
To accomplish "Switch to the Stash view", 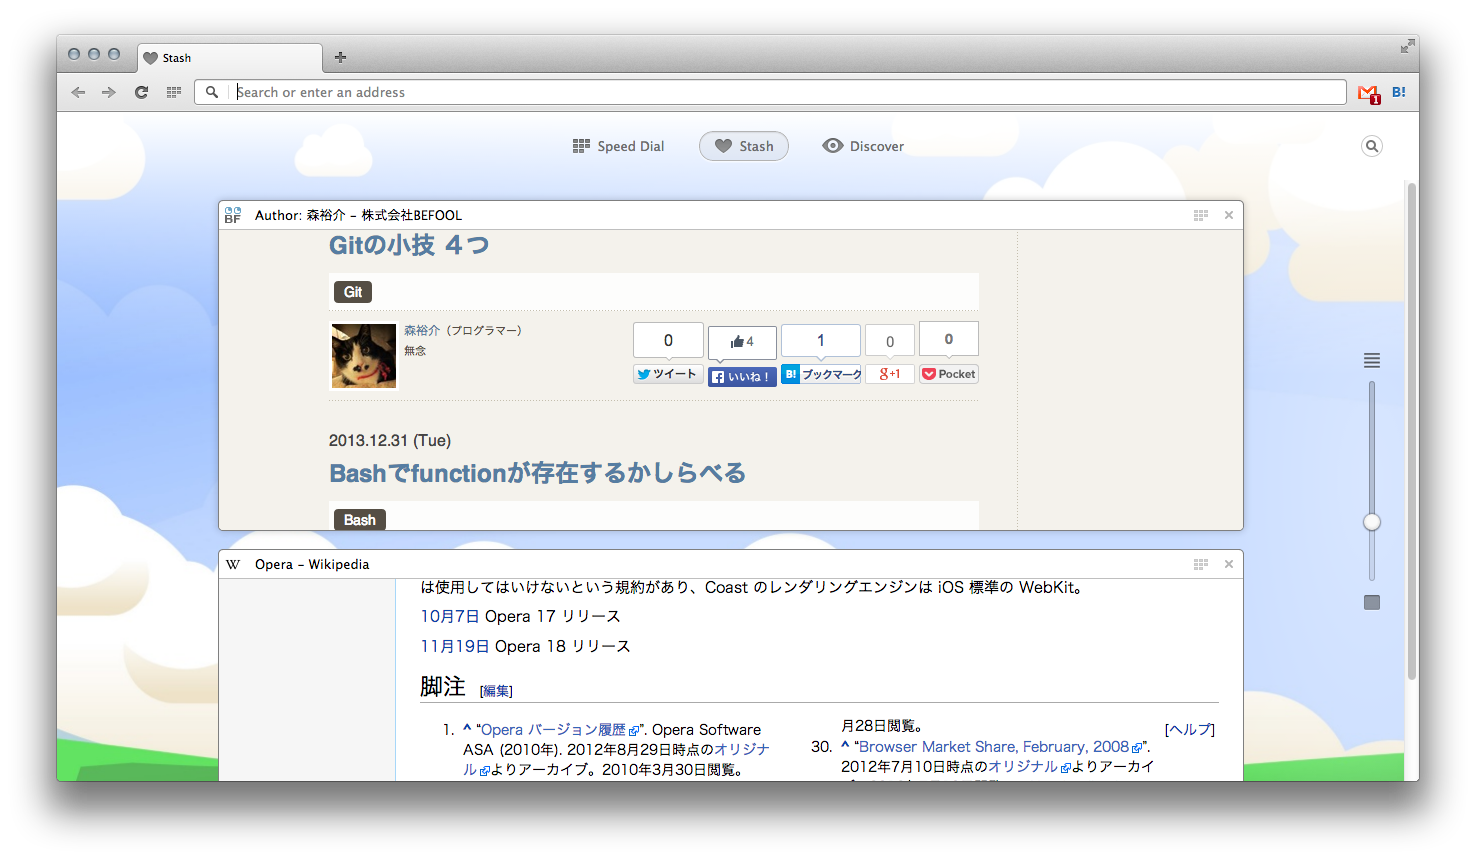I will [x=744, y=146].
